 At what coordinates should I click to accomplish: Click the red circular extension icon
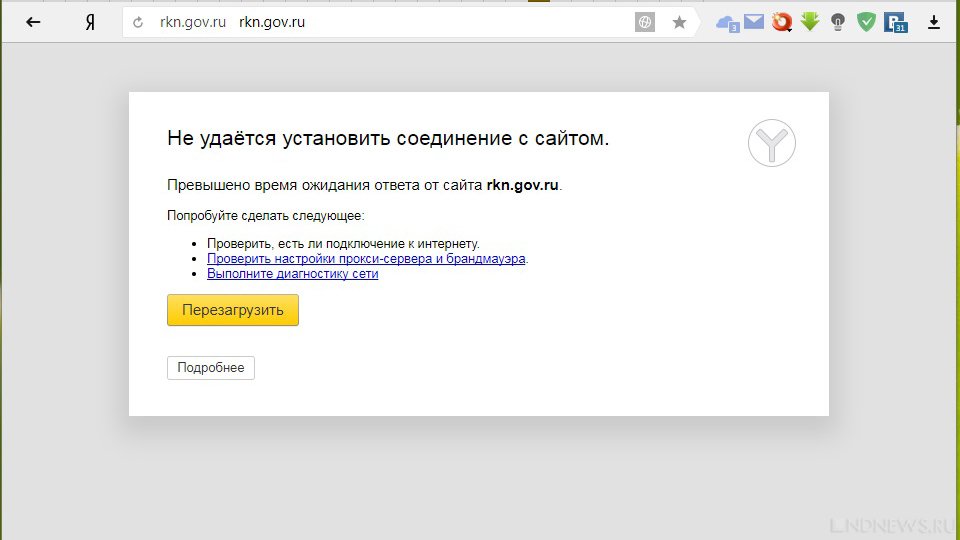tap(782, 21)
